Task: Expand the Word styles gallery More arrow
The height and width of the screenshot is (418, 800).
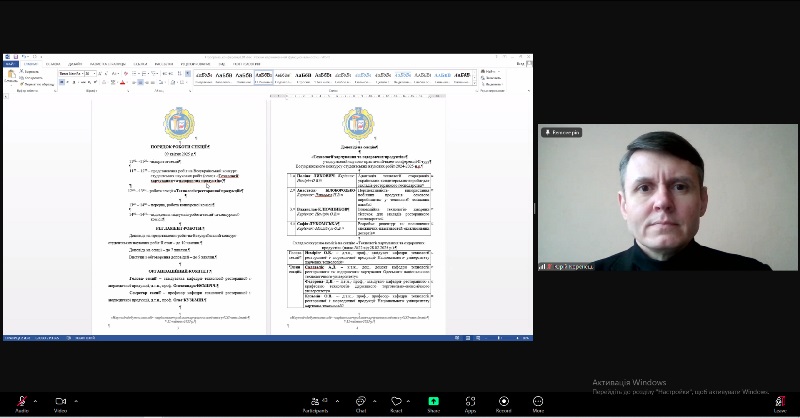Action: 474,83
